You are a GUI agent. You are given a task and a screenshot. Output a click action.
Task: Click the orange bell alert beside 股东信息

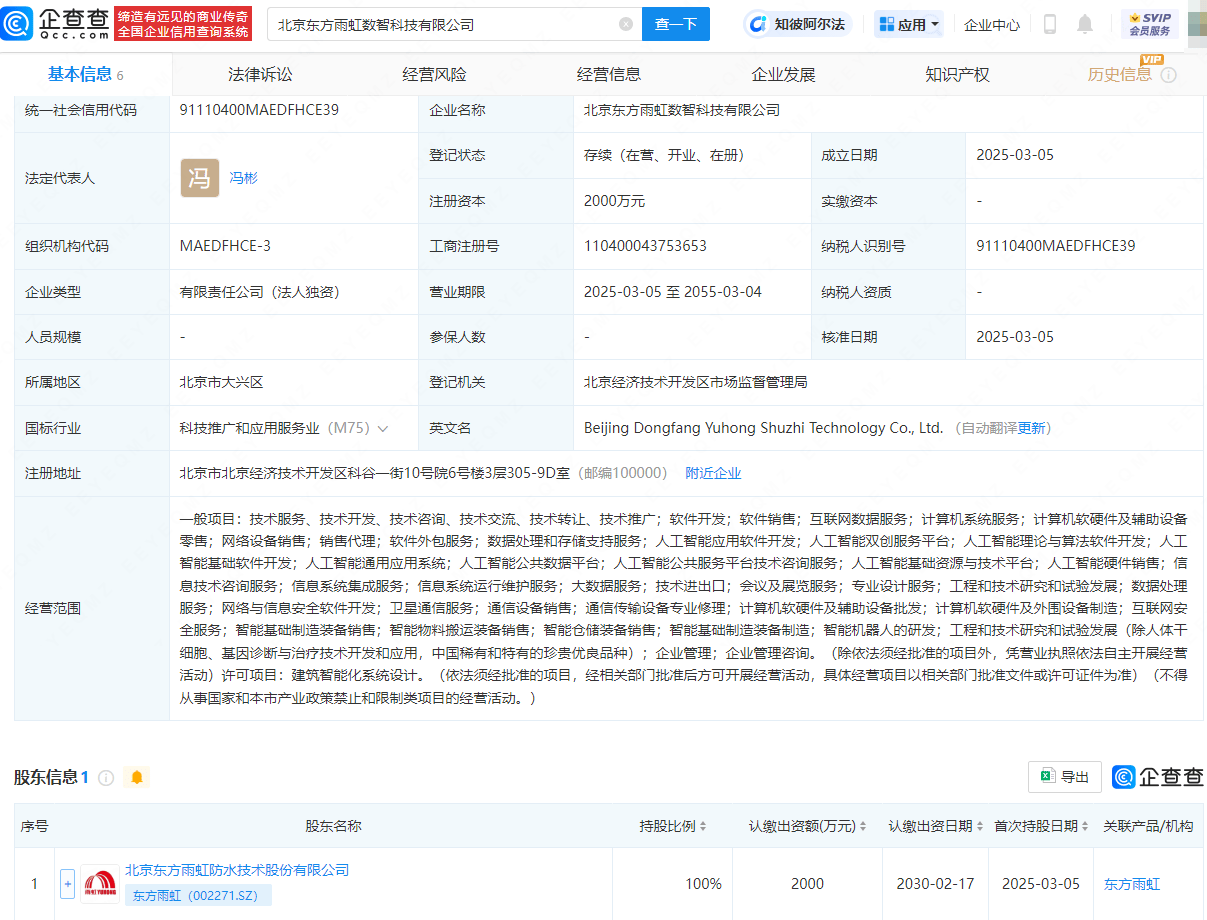[x=137, y=777]
